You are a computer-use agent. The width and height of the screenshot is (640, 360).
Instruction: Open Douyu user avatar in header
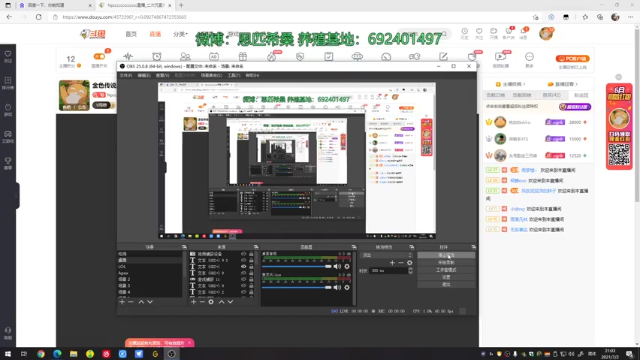click(546, 33)
